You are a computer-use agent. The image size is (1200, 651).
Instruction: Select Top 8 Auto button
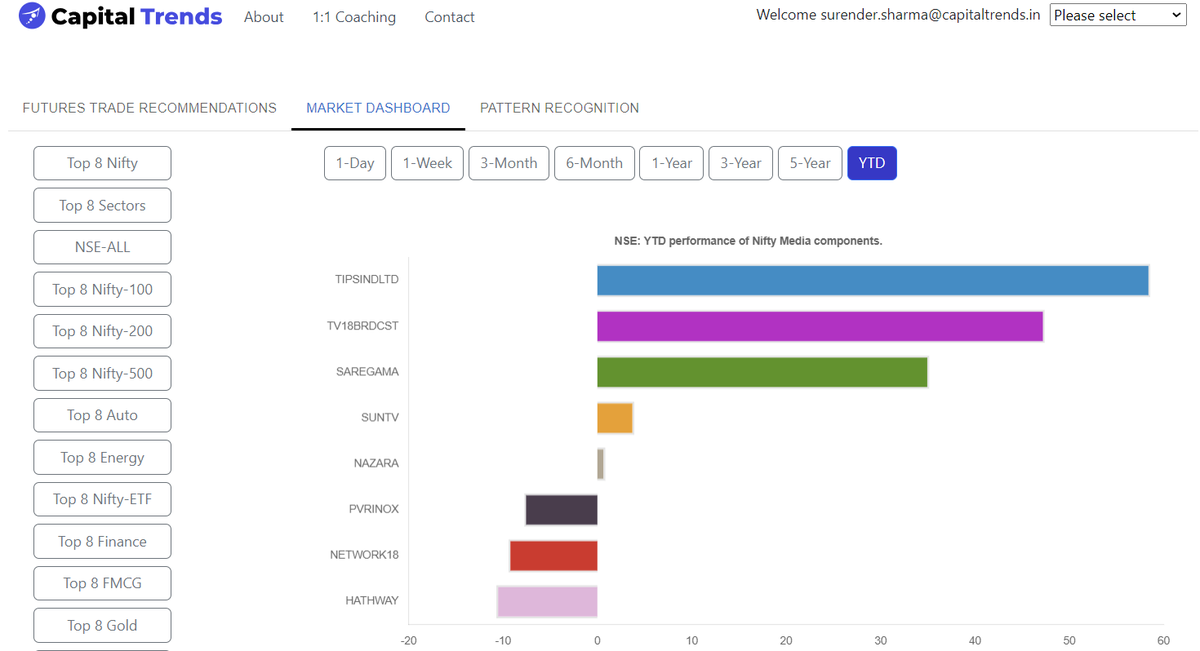click(102, 415)
